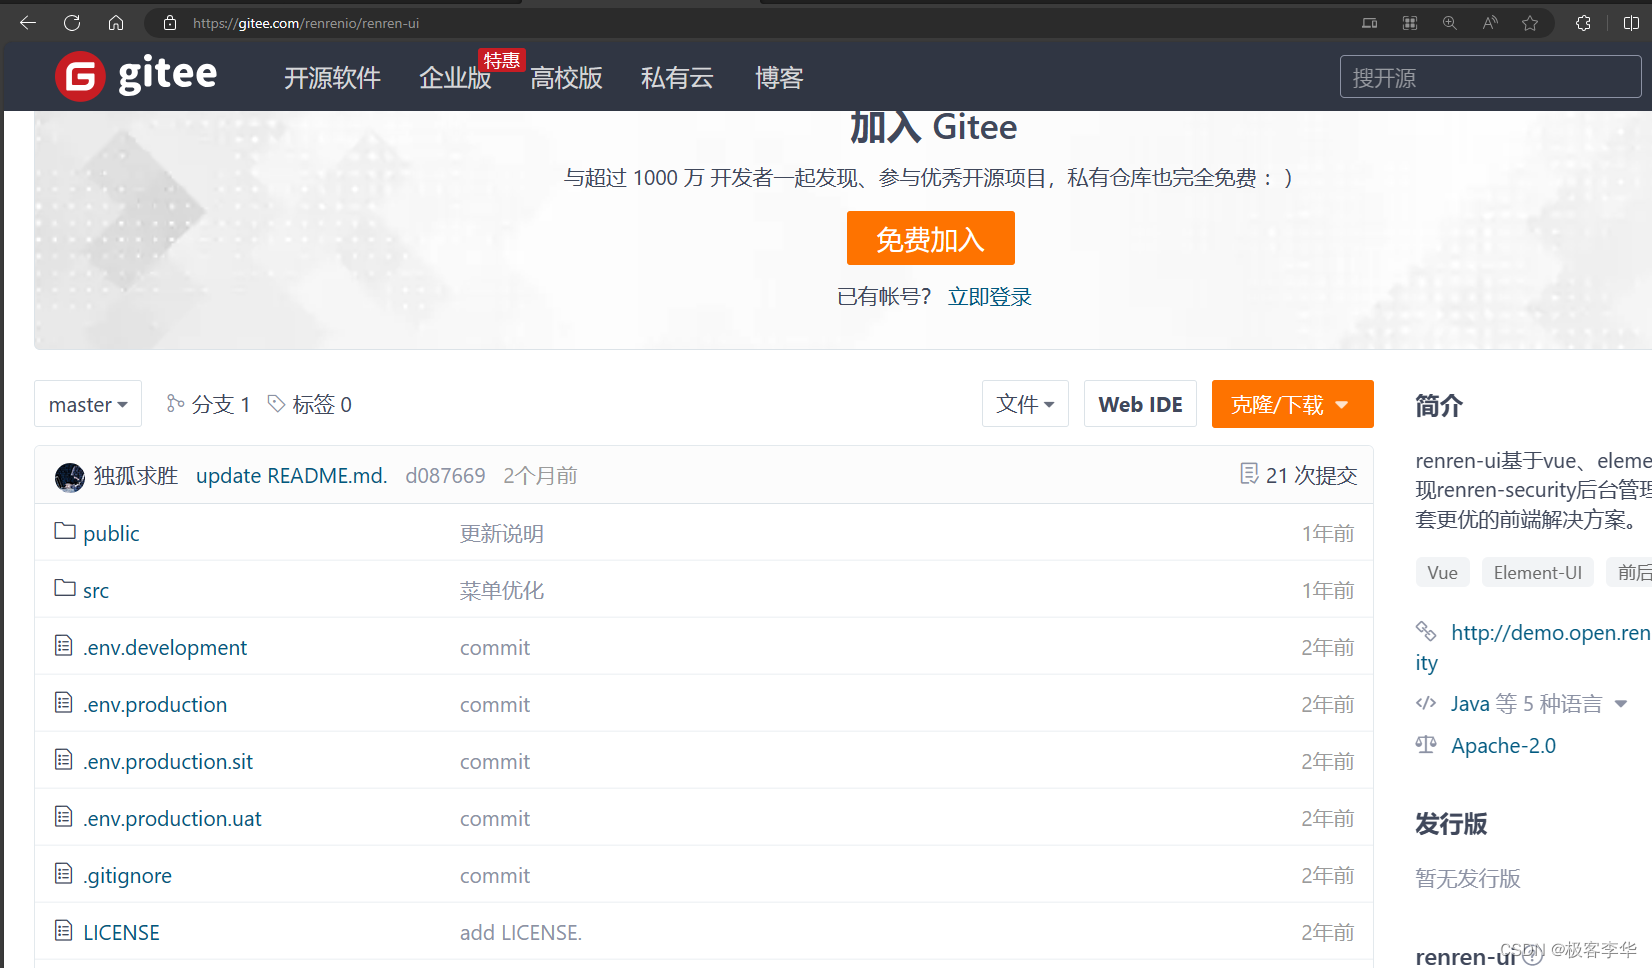The height and width of the screenshot is (968, 1652).
Task: Open 开源软件 in the top navigation
Action: (x=332, y=78)
